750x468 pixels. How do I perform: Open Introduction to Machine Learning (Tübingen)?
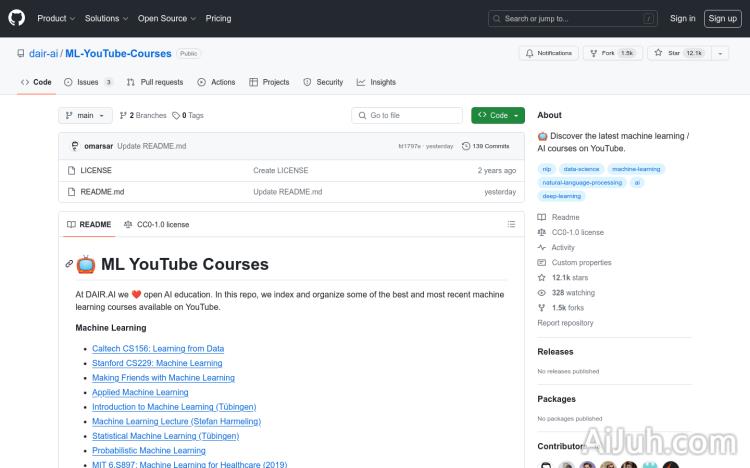coord(174,407)
